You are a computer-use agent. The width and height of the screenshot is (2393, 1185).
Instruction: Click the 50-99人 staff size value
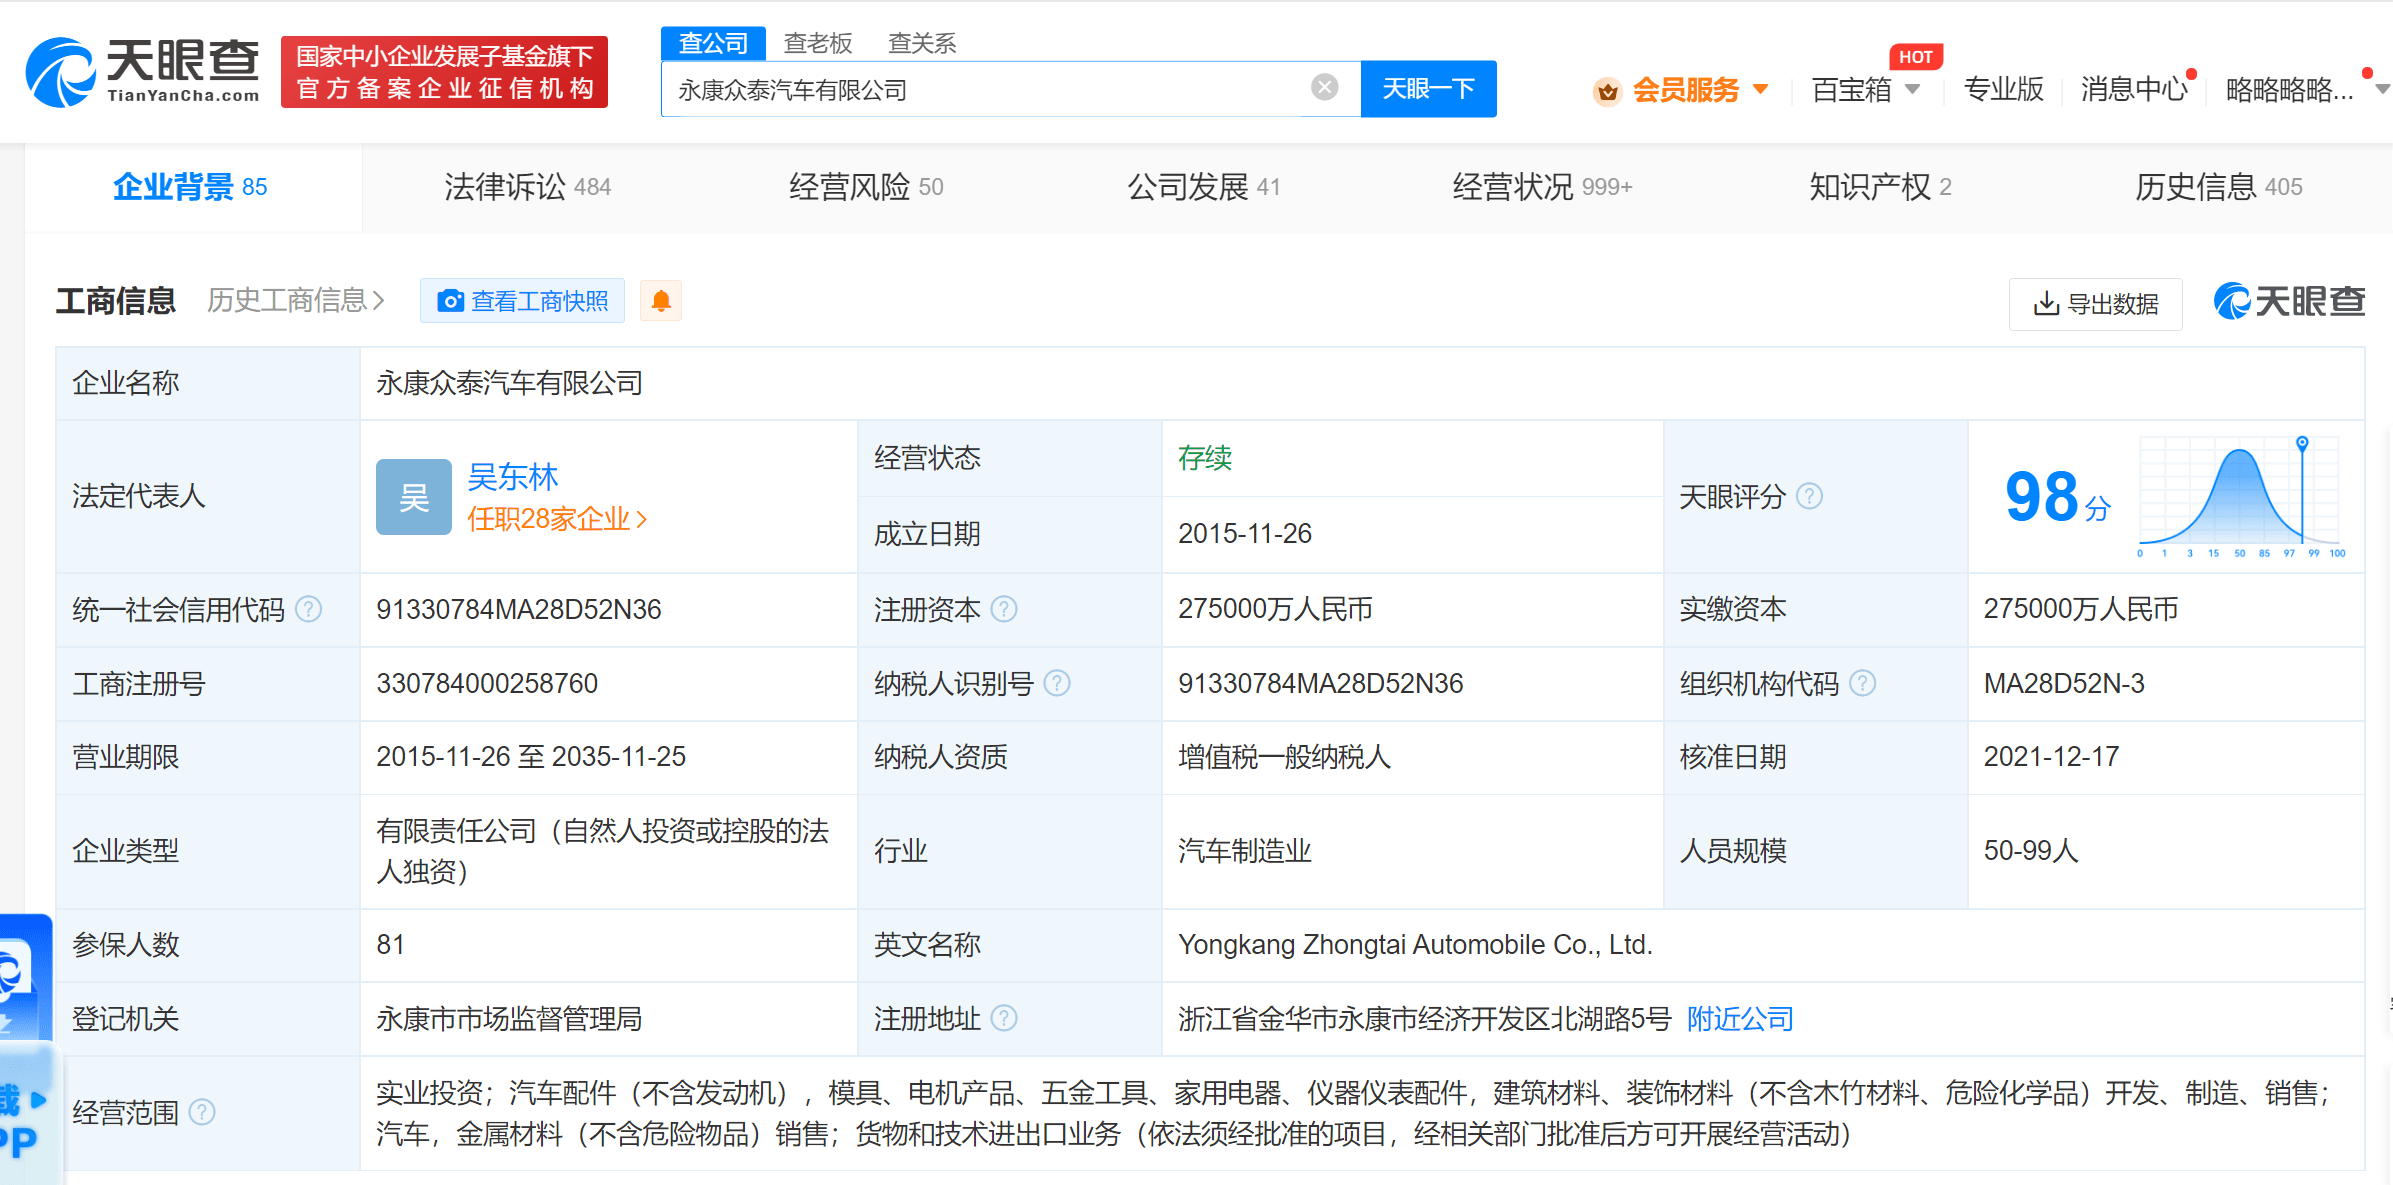coord(2031,851)
